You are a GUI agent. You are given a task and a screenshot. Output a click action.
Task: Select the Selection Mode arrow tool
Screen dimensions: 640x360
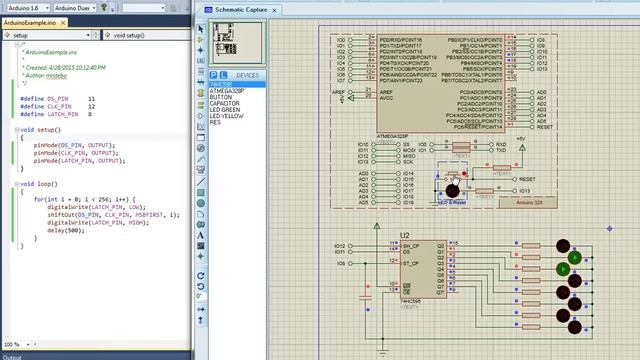pyautogui.click(x=200, y=29)
